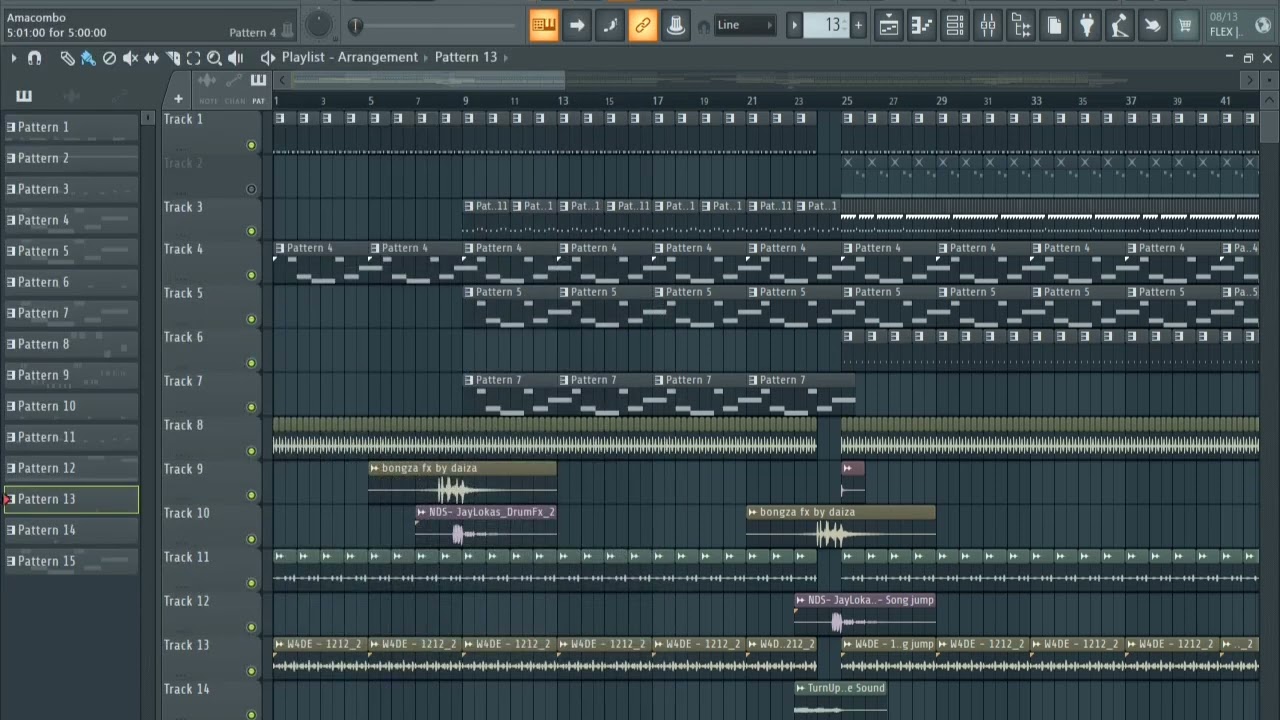
Task: Open pattern selector arrow beside 13
Action: point(795,25)
